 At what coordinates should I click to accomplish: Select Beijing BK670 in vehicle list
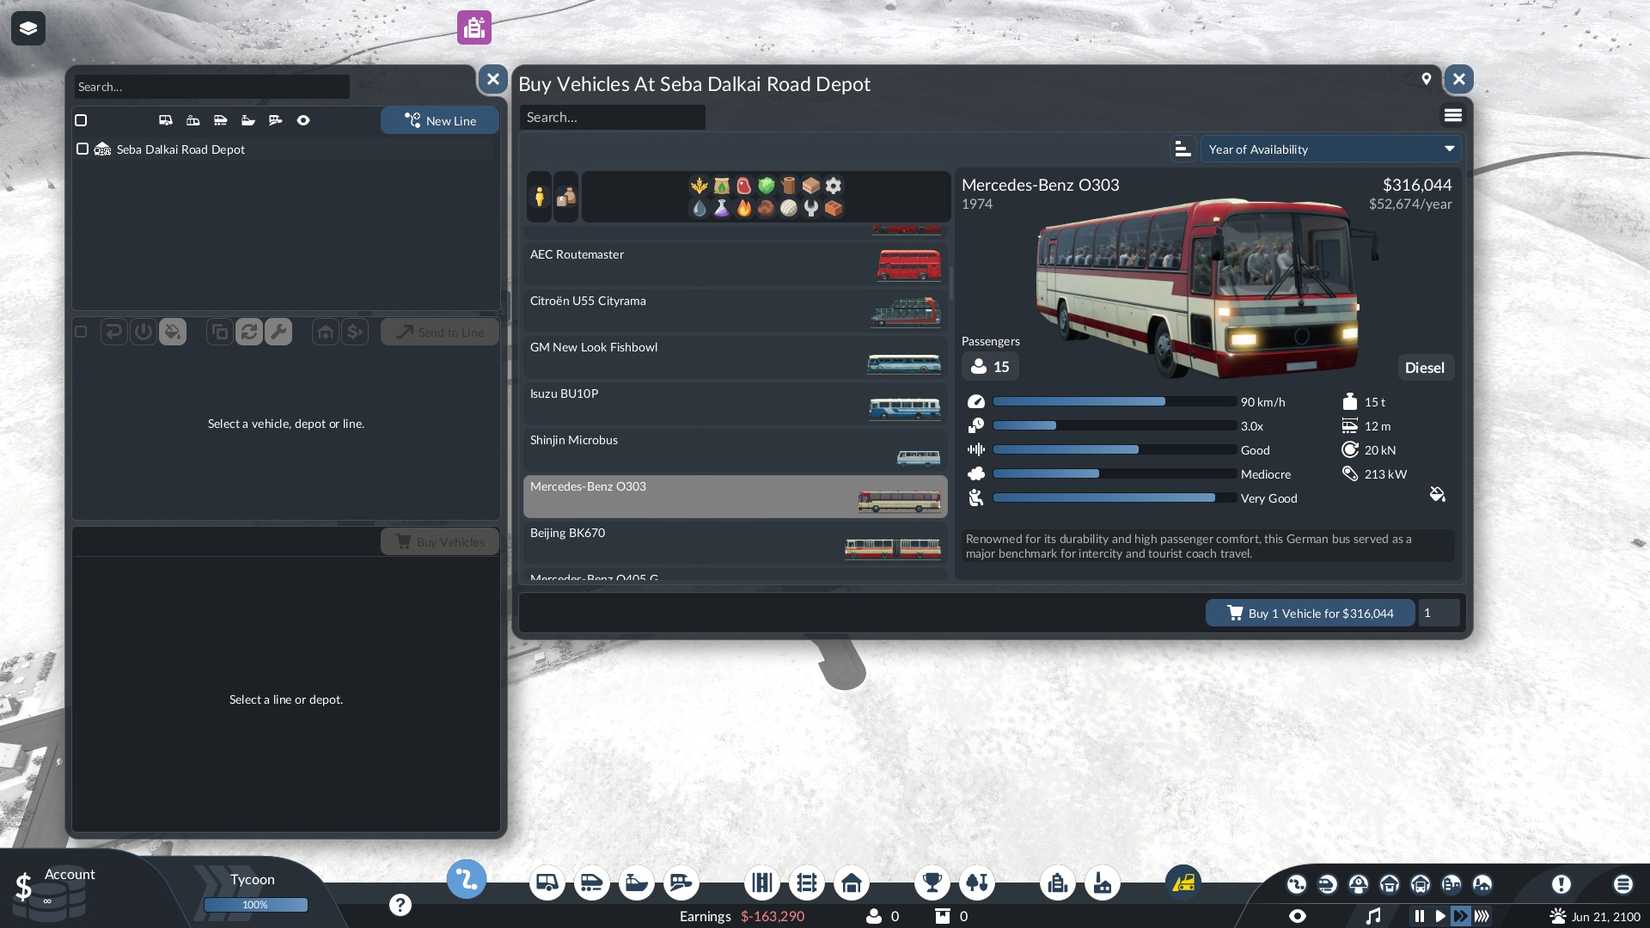(x=735, y=543)
